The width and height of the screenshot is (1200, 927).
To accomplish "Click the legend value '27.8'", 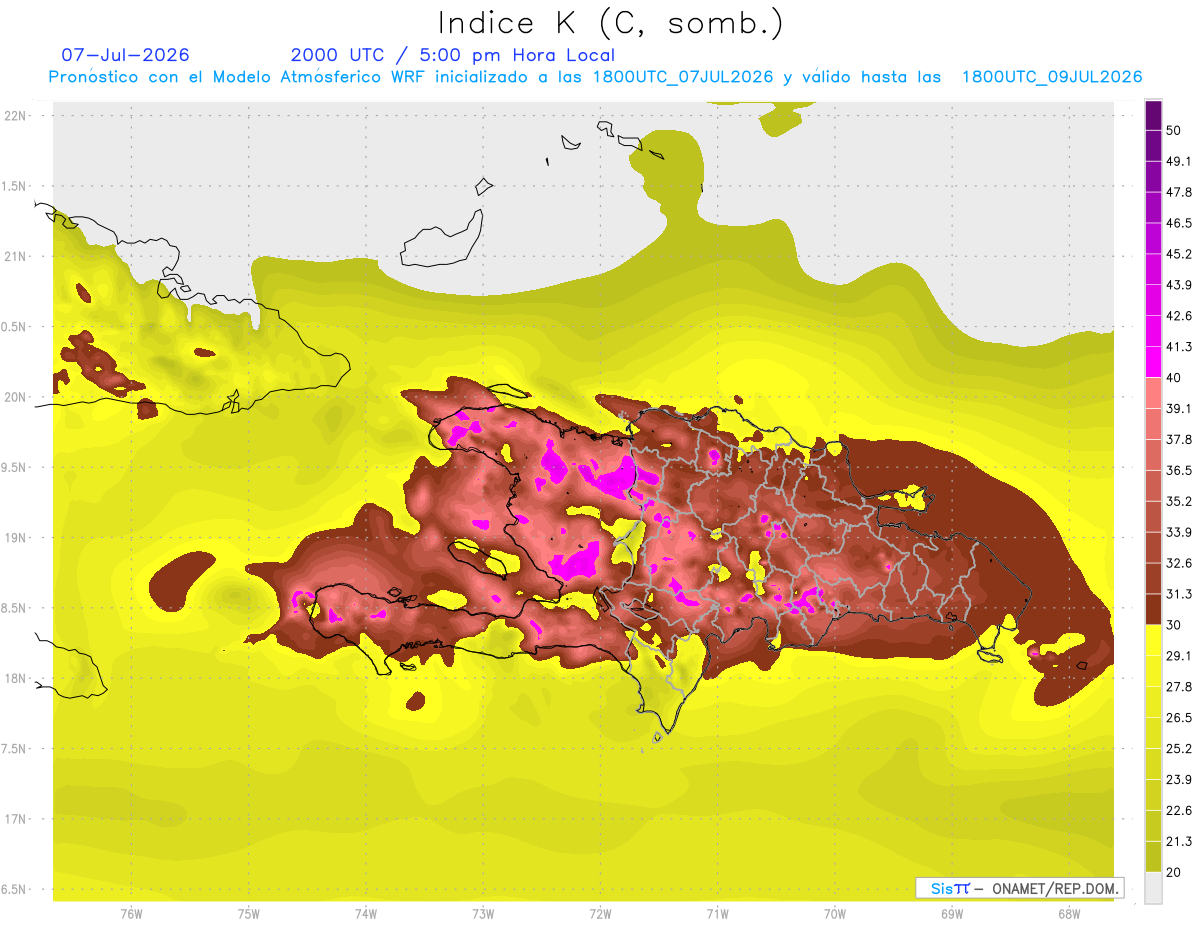I will [x=1179, y=687].
